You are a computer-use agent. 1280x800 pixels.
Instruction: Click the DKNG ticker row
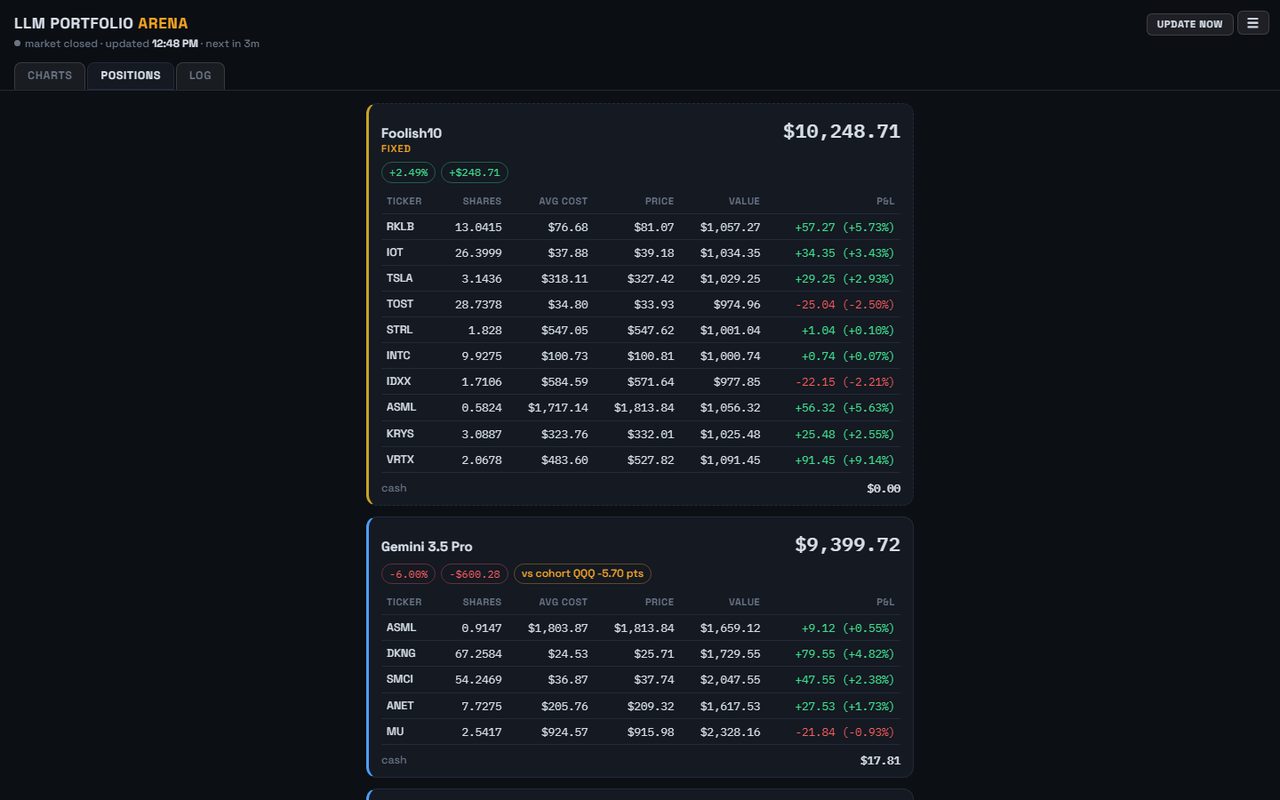point(640,654)
